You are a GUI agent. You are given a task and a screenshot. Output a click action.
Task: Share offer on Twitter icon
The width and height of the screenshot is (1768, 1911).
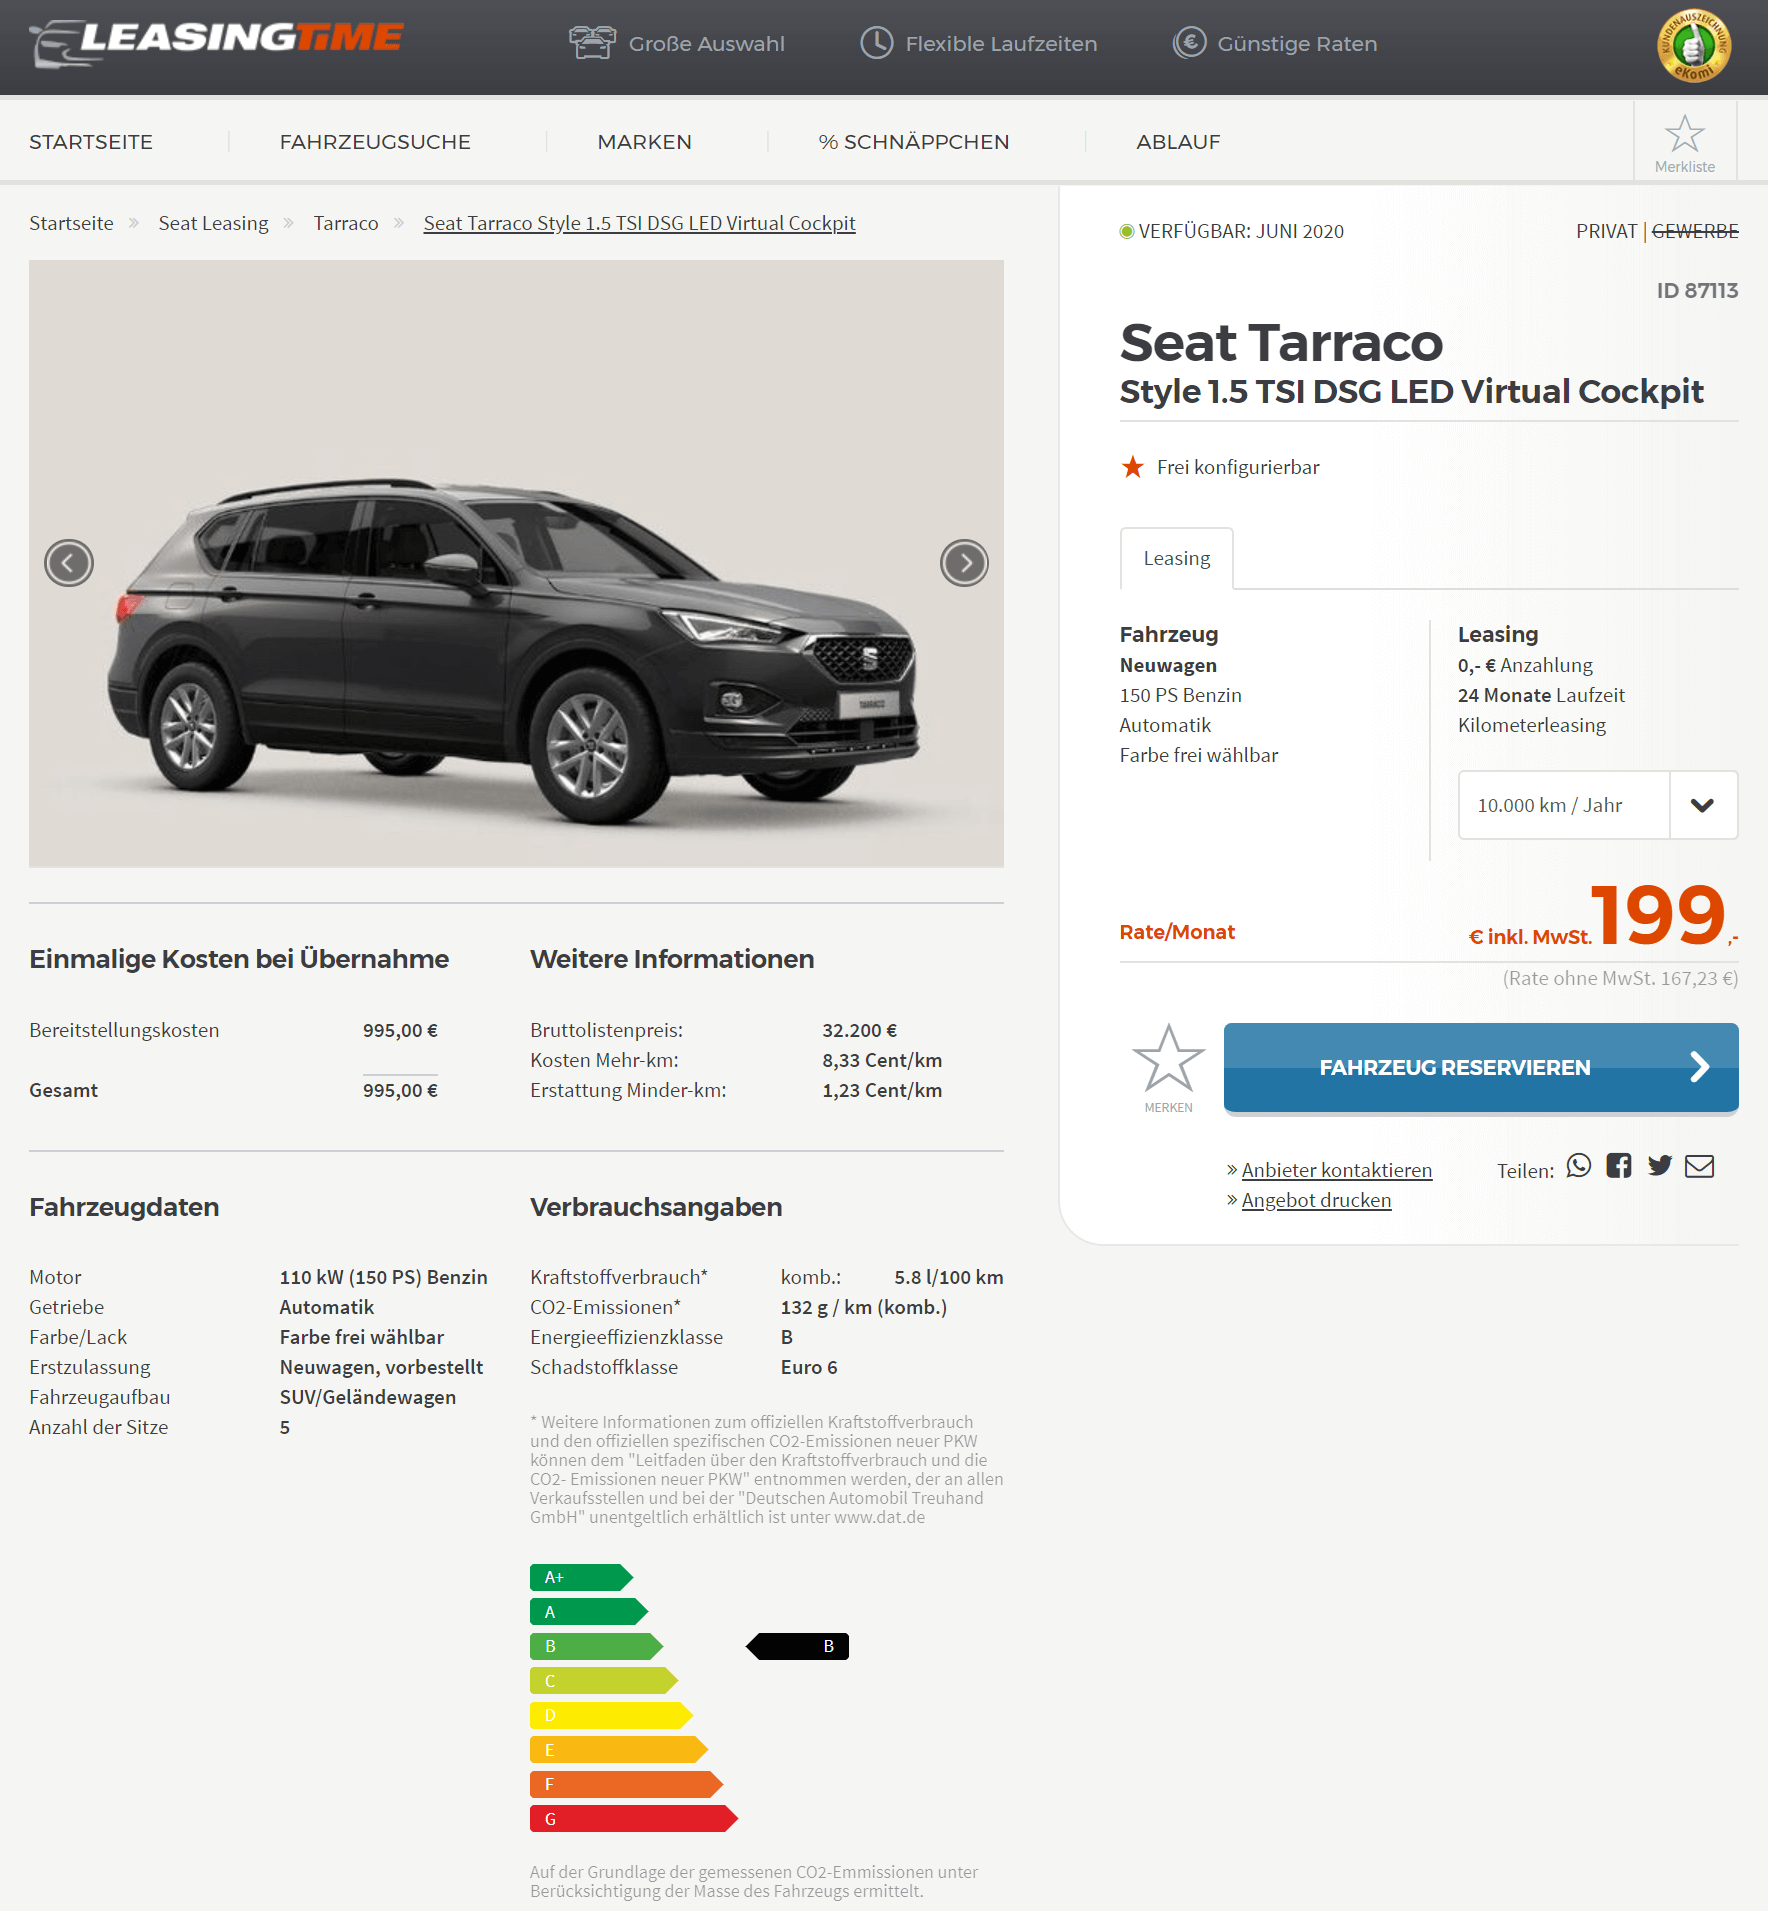click(x=1660, y=1166)
